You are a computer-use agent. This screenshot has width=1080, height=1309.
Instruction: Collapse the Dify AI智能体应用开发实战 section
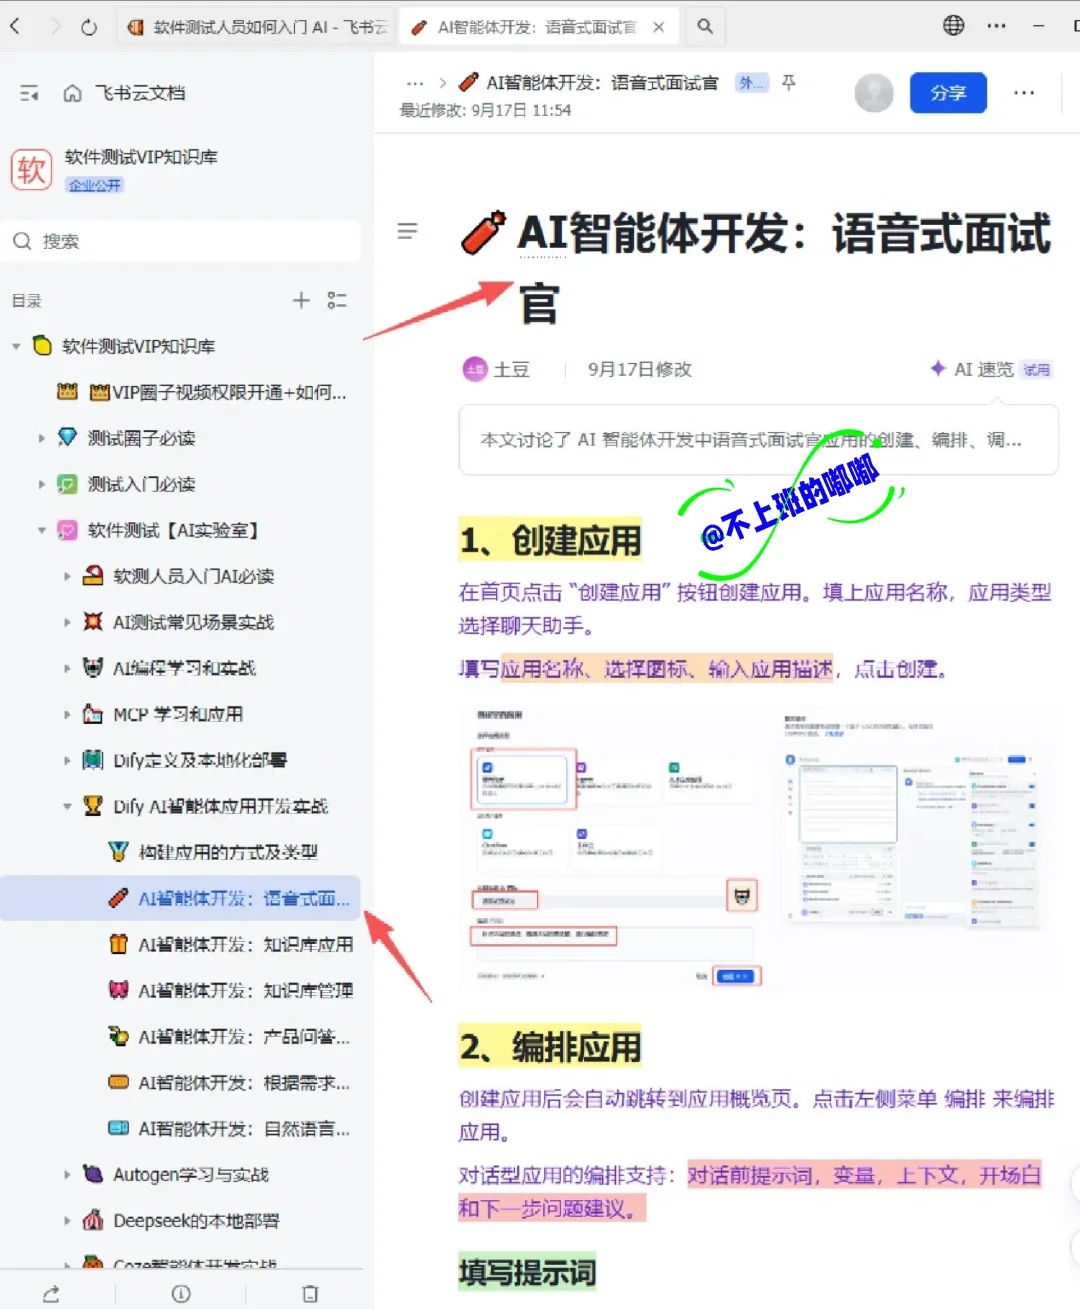66,805
